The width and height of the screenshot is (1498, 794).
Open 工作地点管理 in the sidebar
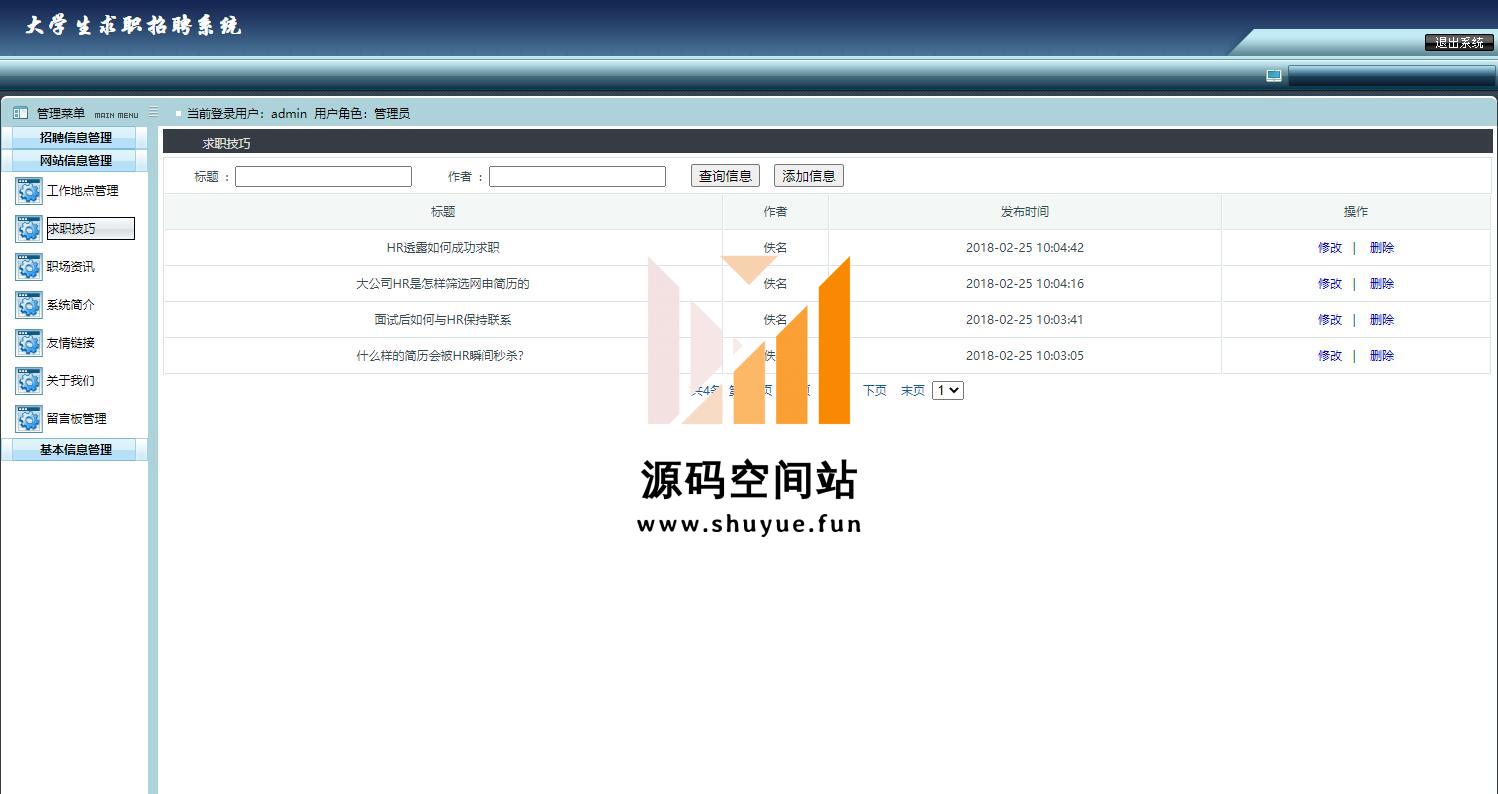(x=82, y=190)
